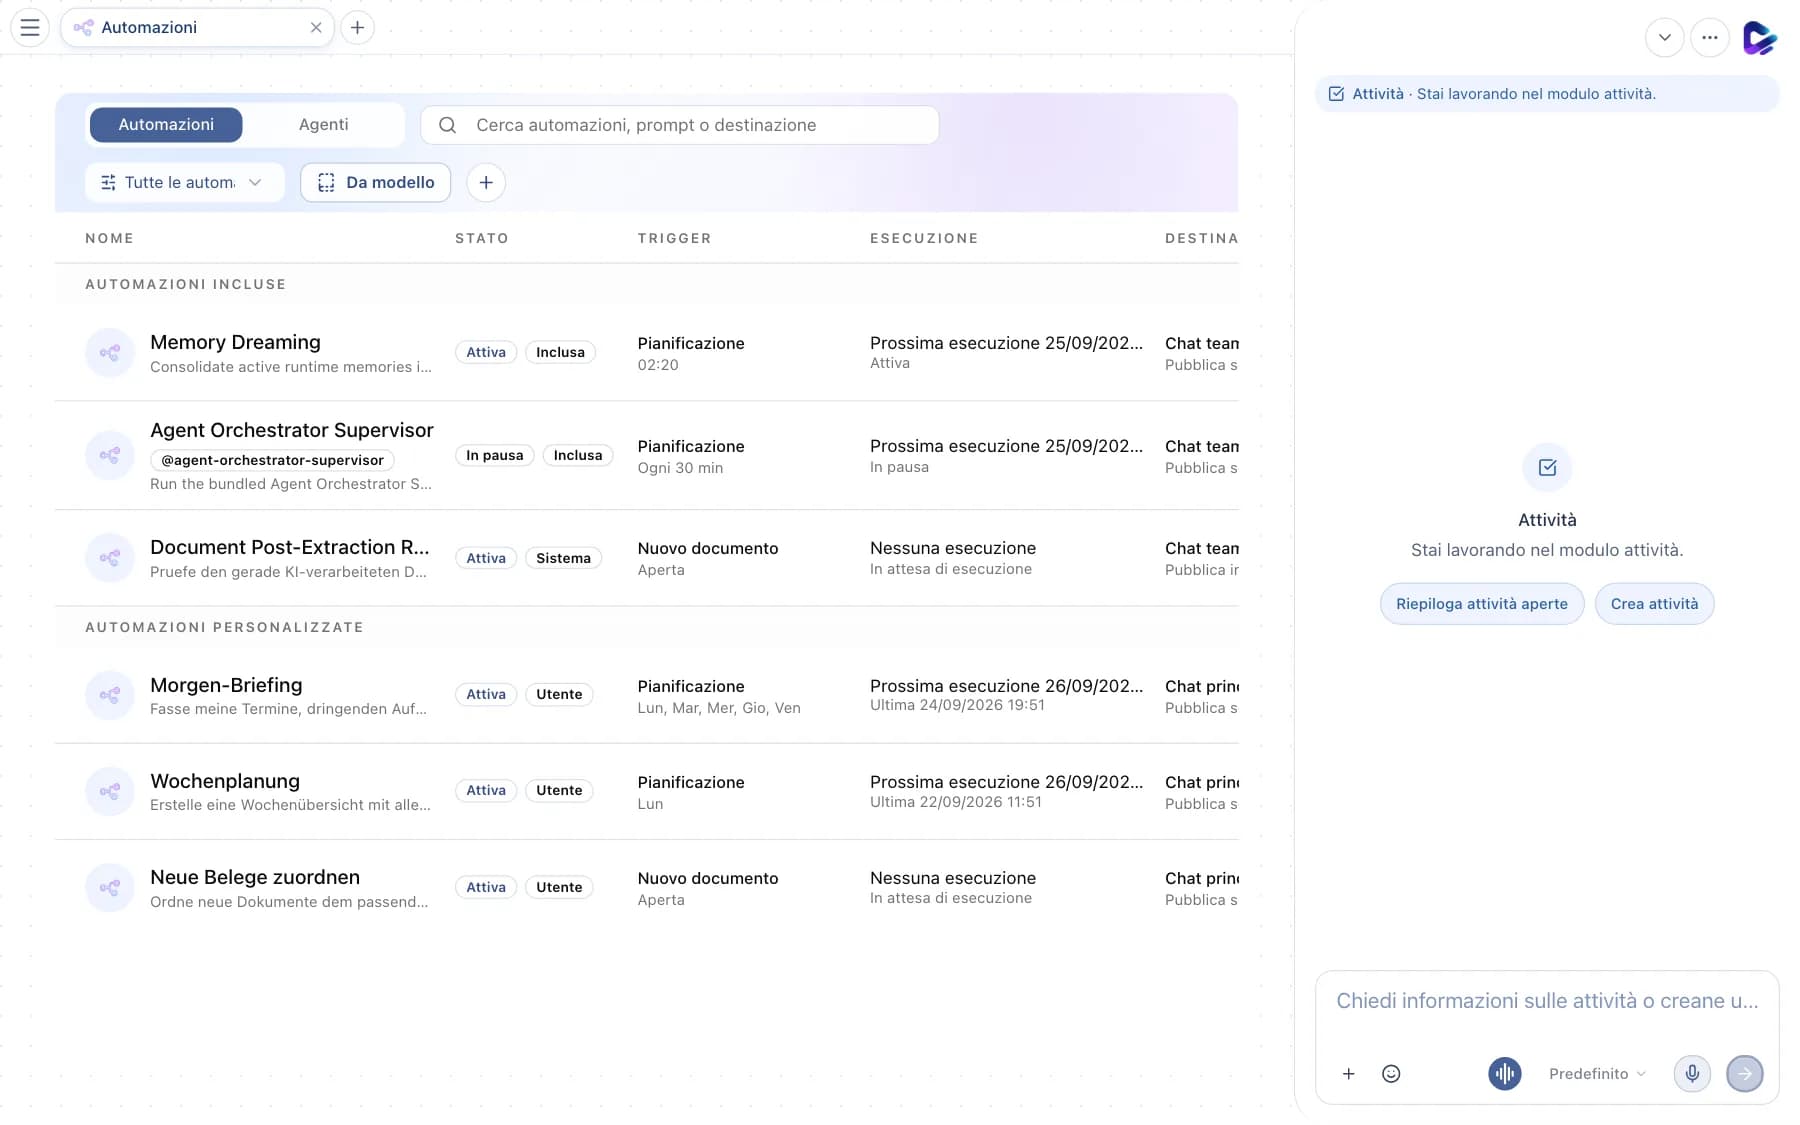Click Sistema badge on Document Post-Extraction row

pyautogui.click(x=563, y=558)
